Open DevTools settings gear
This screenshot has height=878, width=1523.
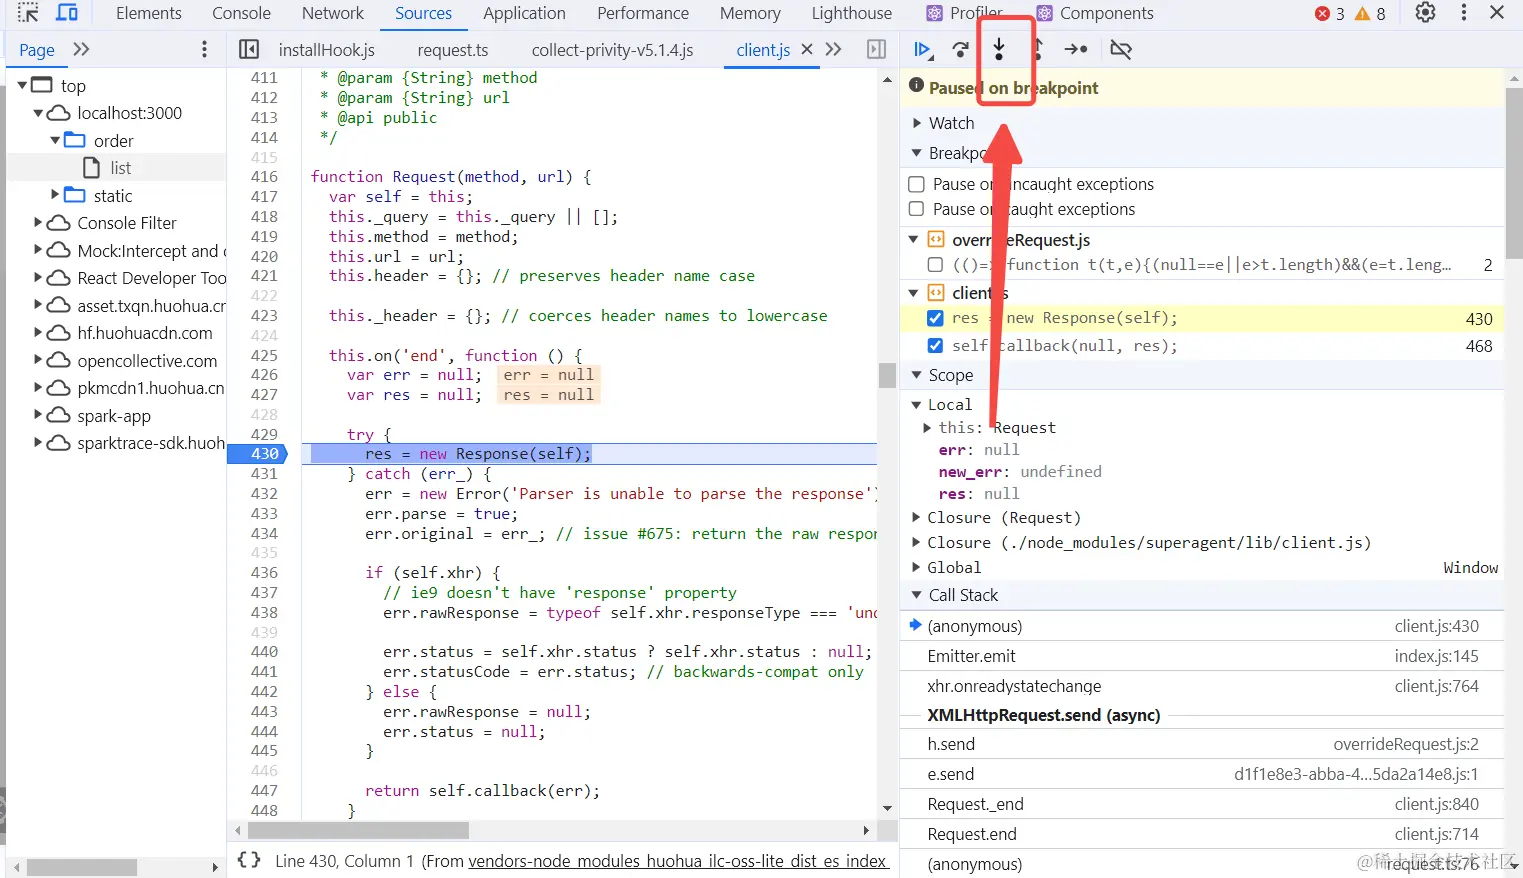click(x=1425, y=13)
